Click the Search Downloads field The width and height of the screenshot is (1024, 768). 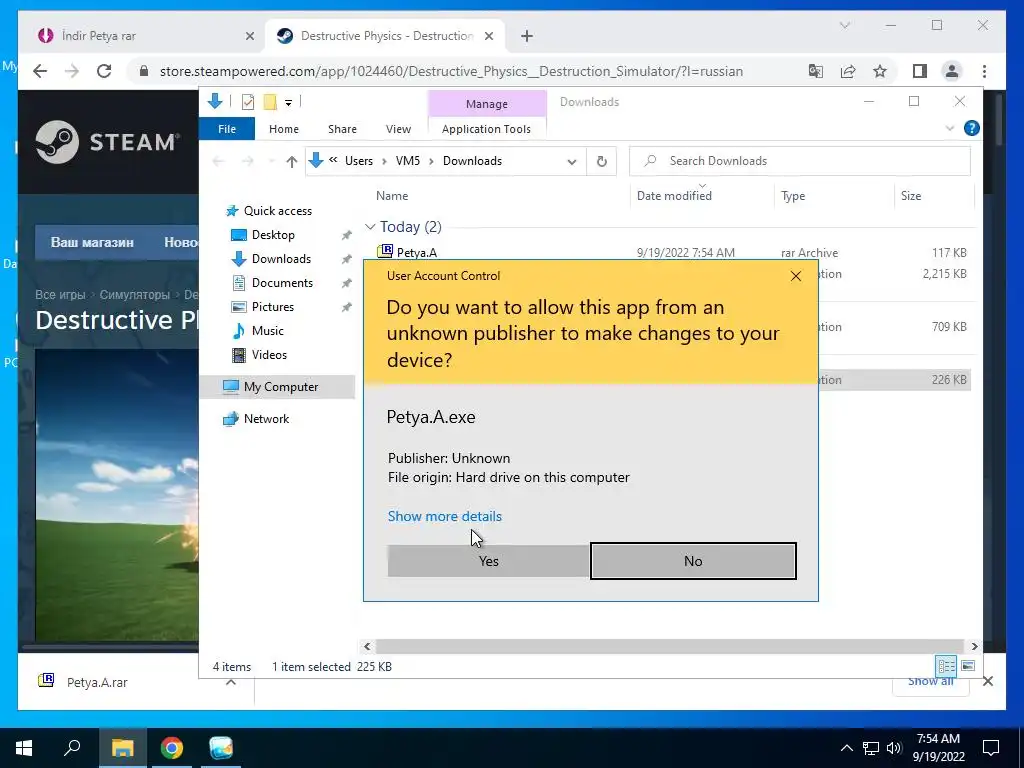(x=800, y=161)
